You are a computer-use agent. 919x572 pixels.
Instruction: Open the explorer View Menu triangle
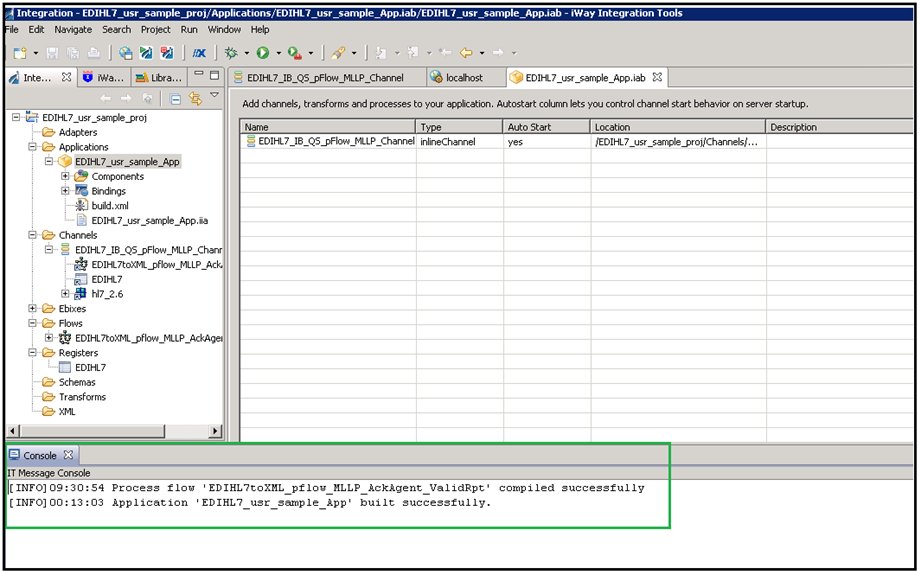point(215,95)
